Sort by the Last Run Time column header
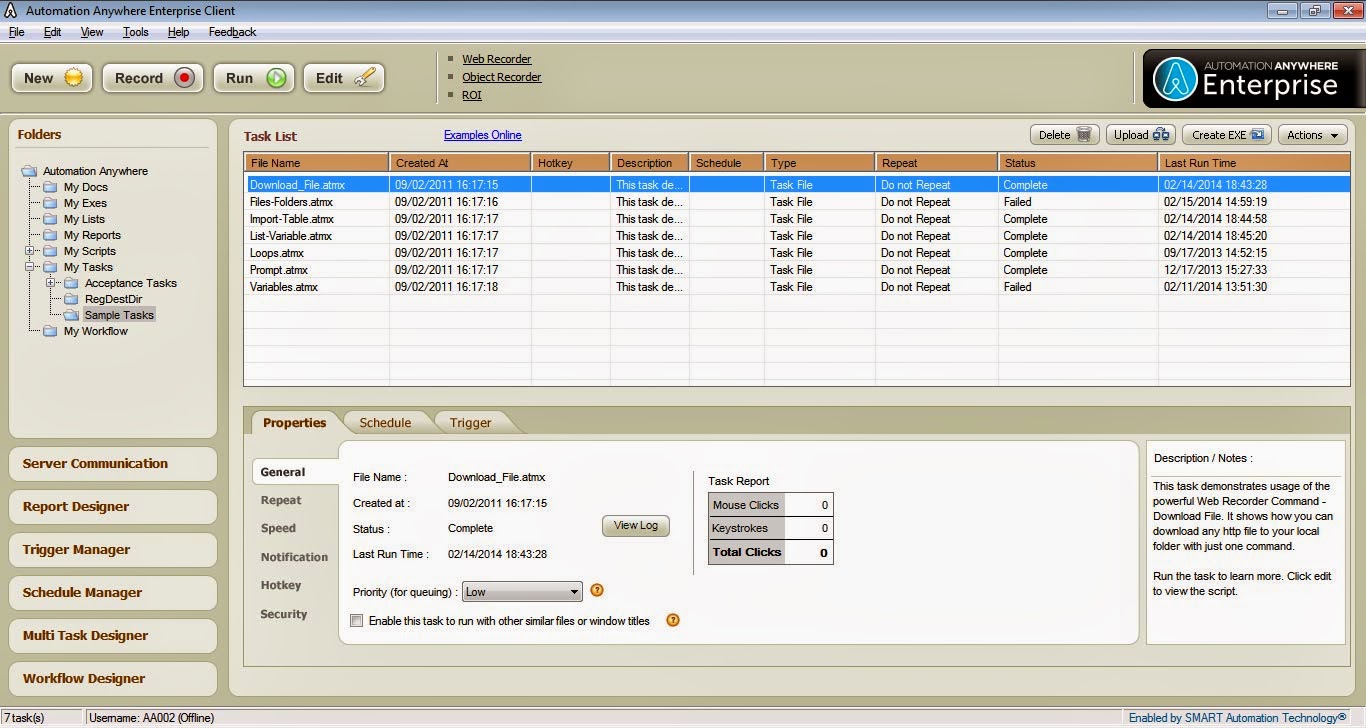Viewport: 1366px width, 728px height. (x=1254, y=163)
